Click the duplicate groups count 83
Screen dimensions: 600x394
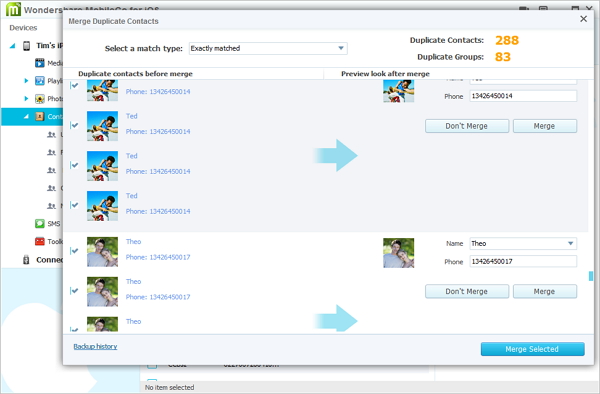(x=502, y=57)
